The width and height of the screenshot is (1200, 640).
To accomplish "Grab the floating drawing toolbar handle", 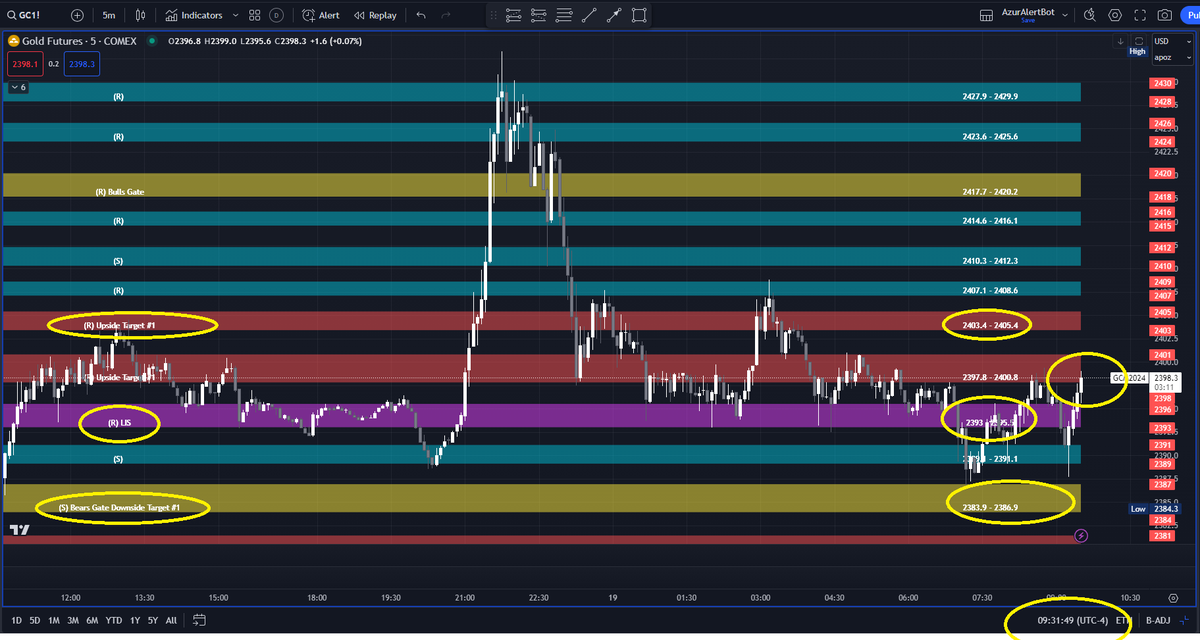I will click(x=494, y=15).
